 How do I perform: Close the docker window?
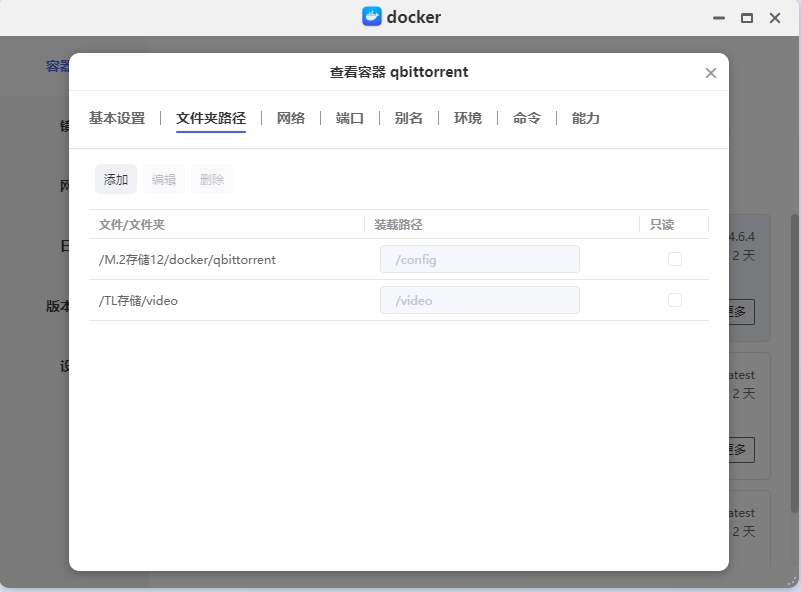[775, 18]
